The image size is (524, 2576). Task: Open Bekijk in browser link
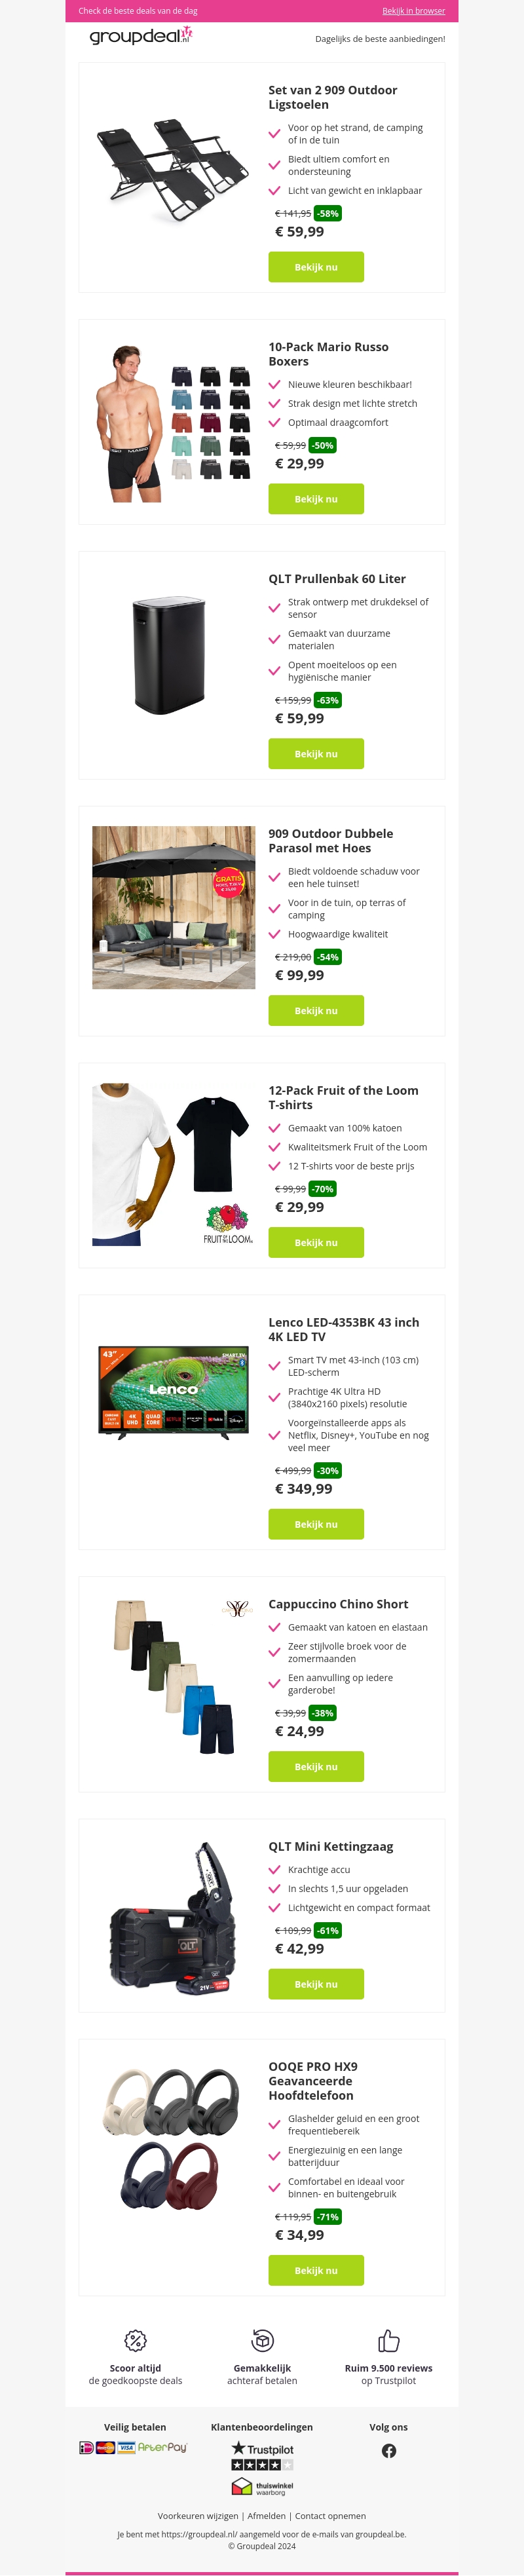pos(414,11)
